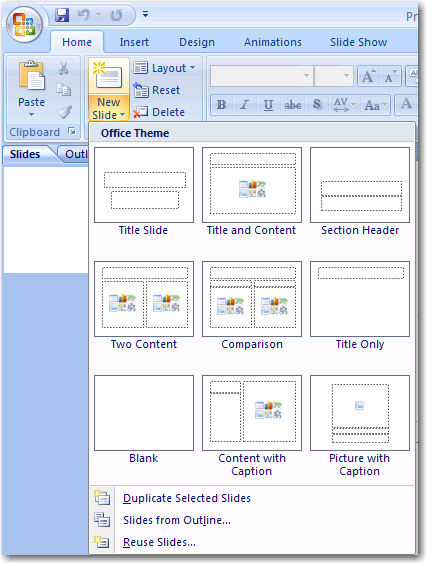Click the font name input box

261,76
